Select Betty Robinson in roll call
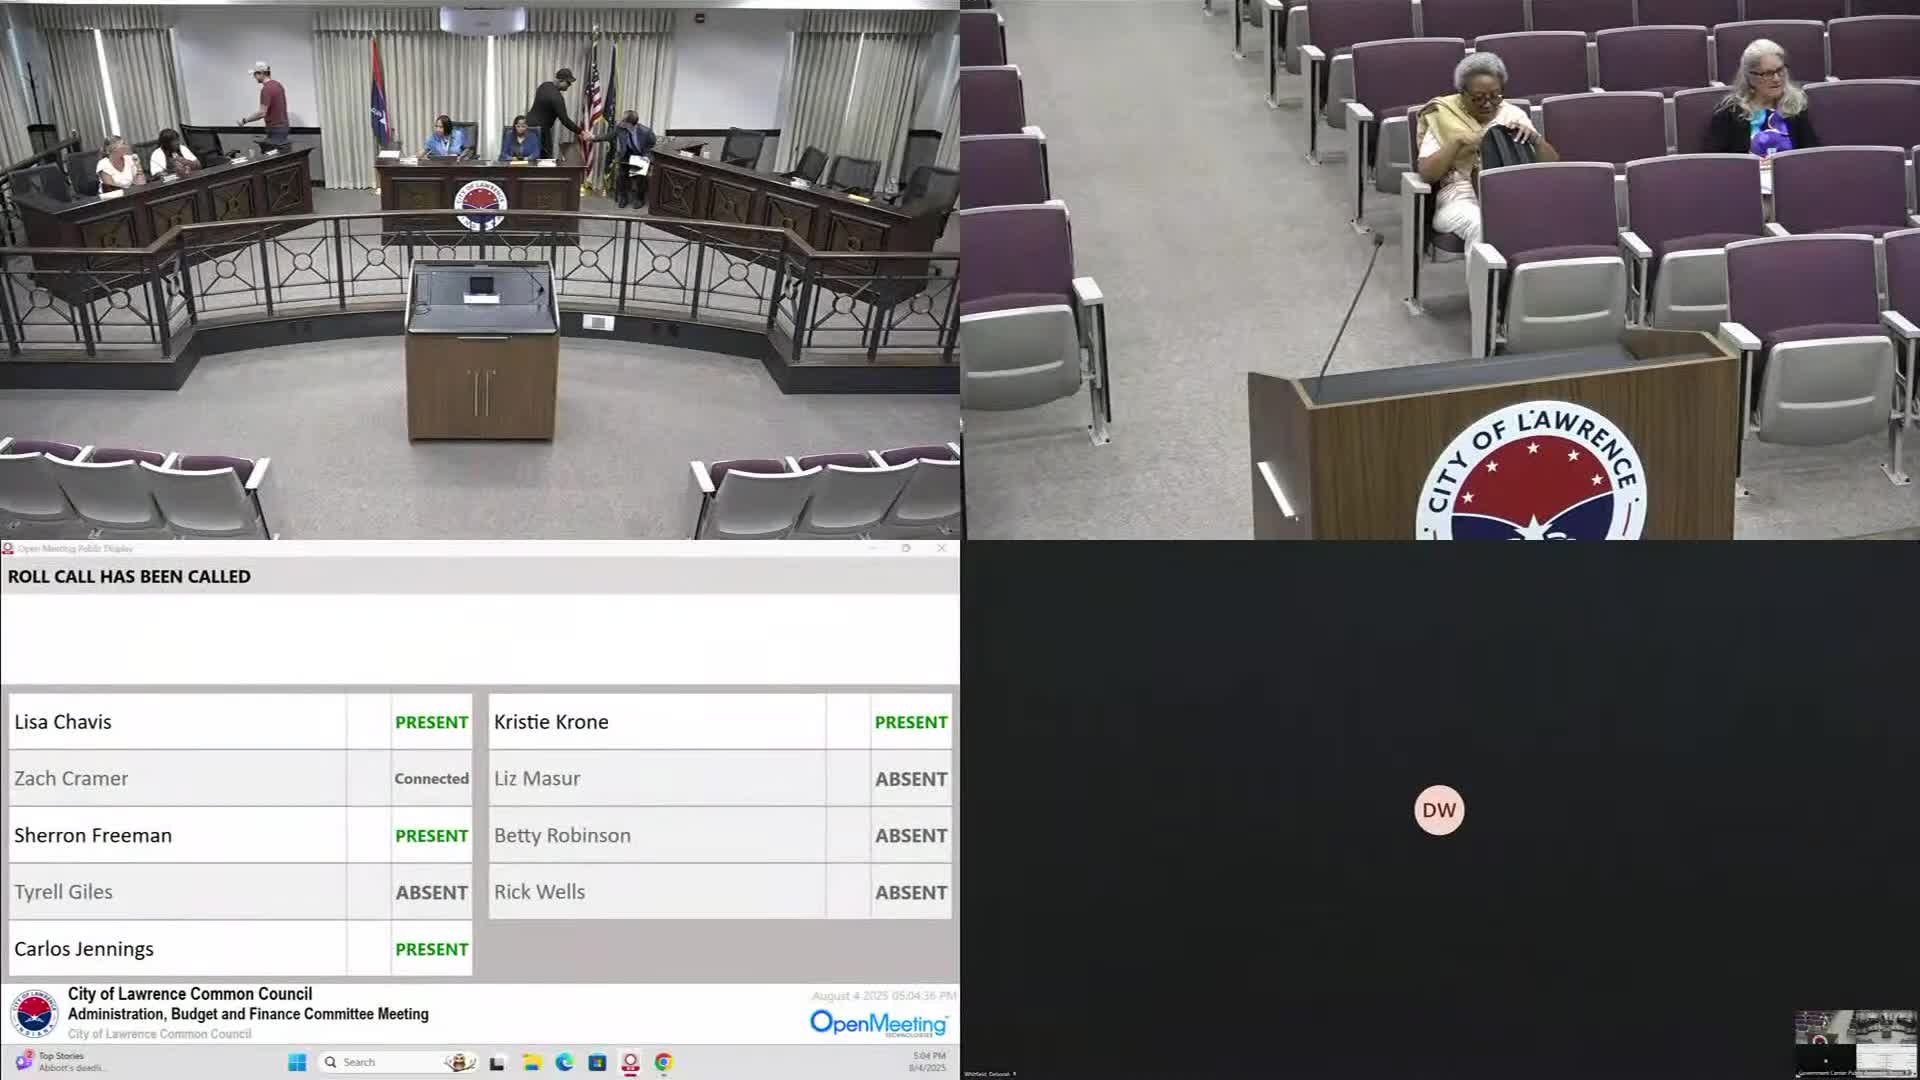1920x1080 pixels. point(562,835)
